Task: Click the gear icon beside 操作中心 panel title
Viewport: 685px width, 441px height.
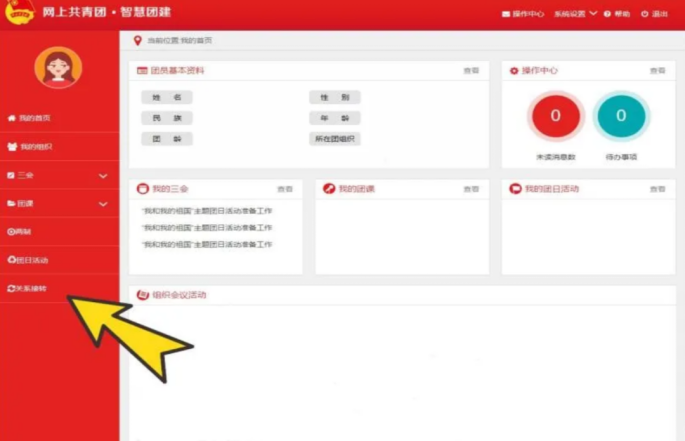Action: click(514, 71)
